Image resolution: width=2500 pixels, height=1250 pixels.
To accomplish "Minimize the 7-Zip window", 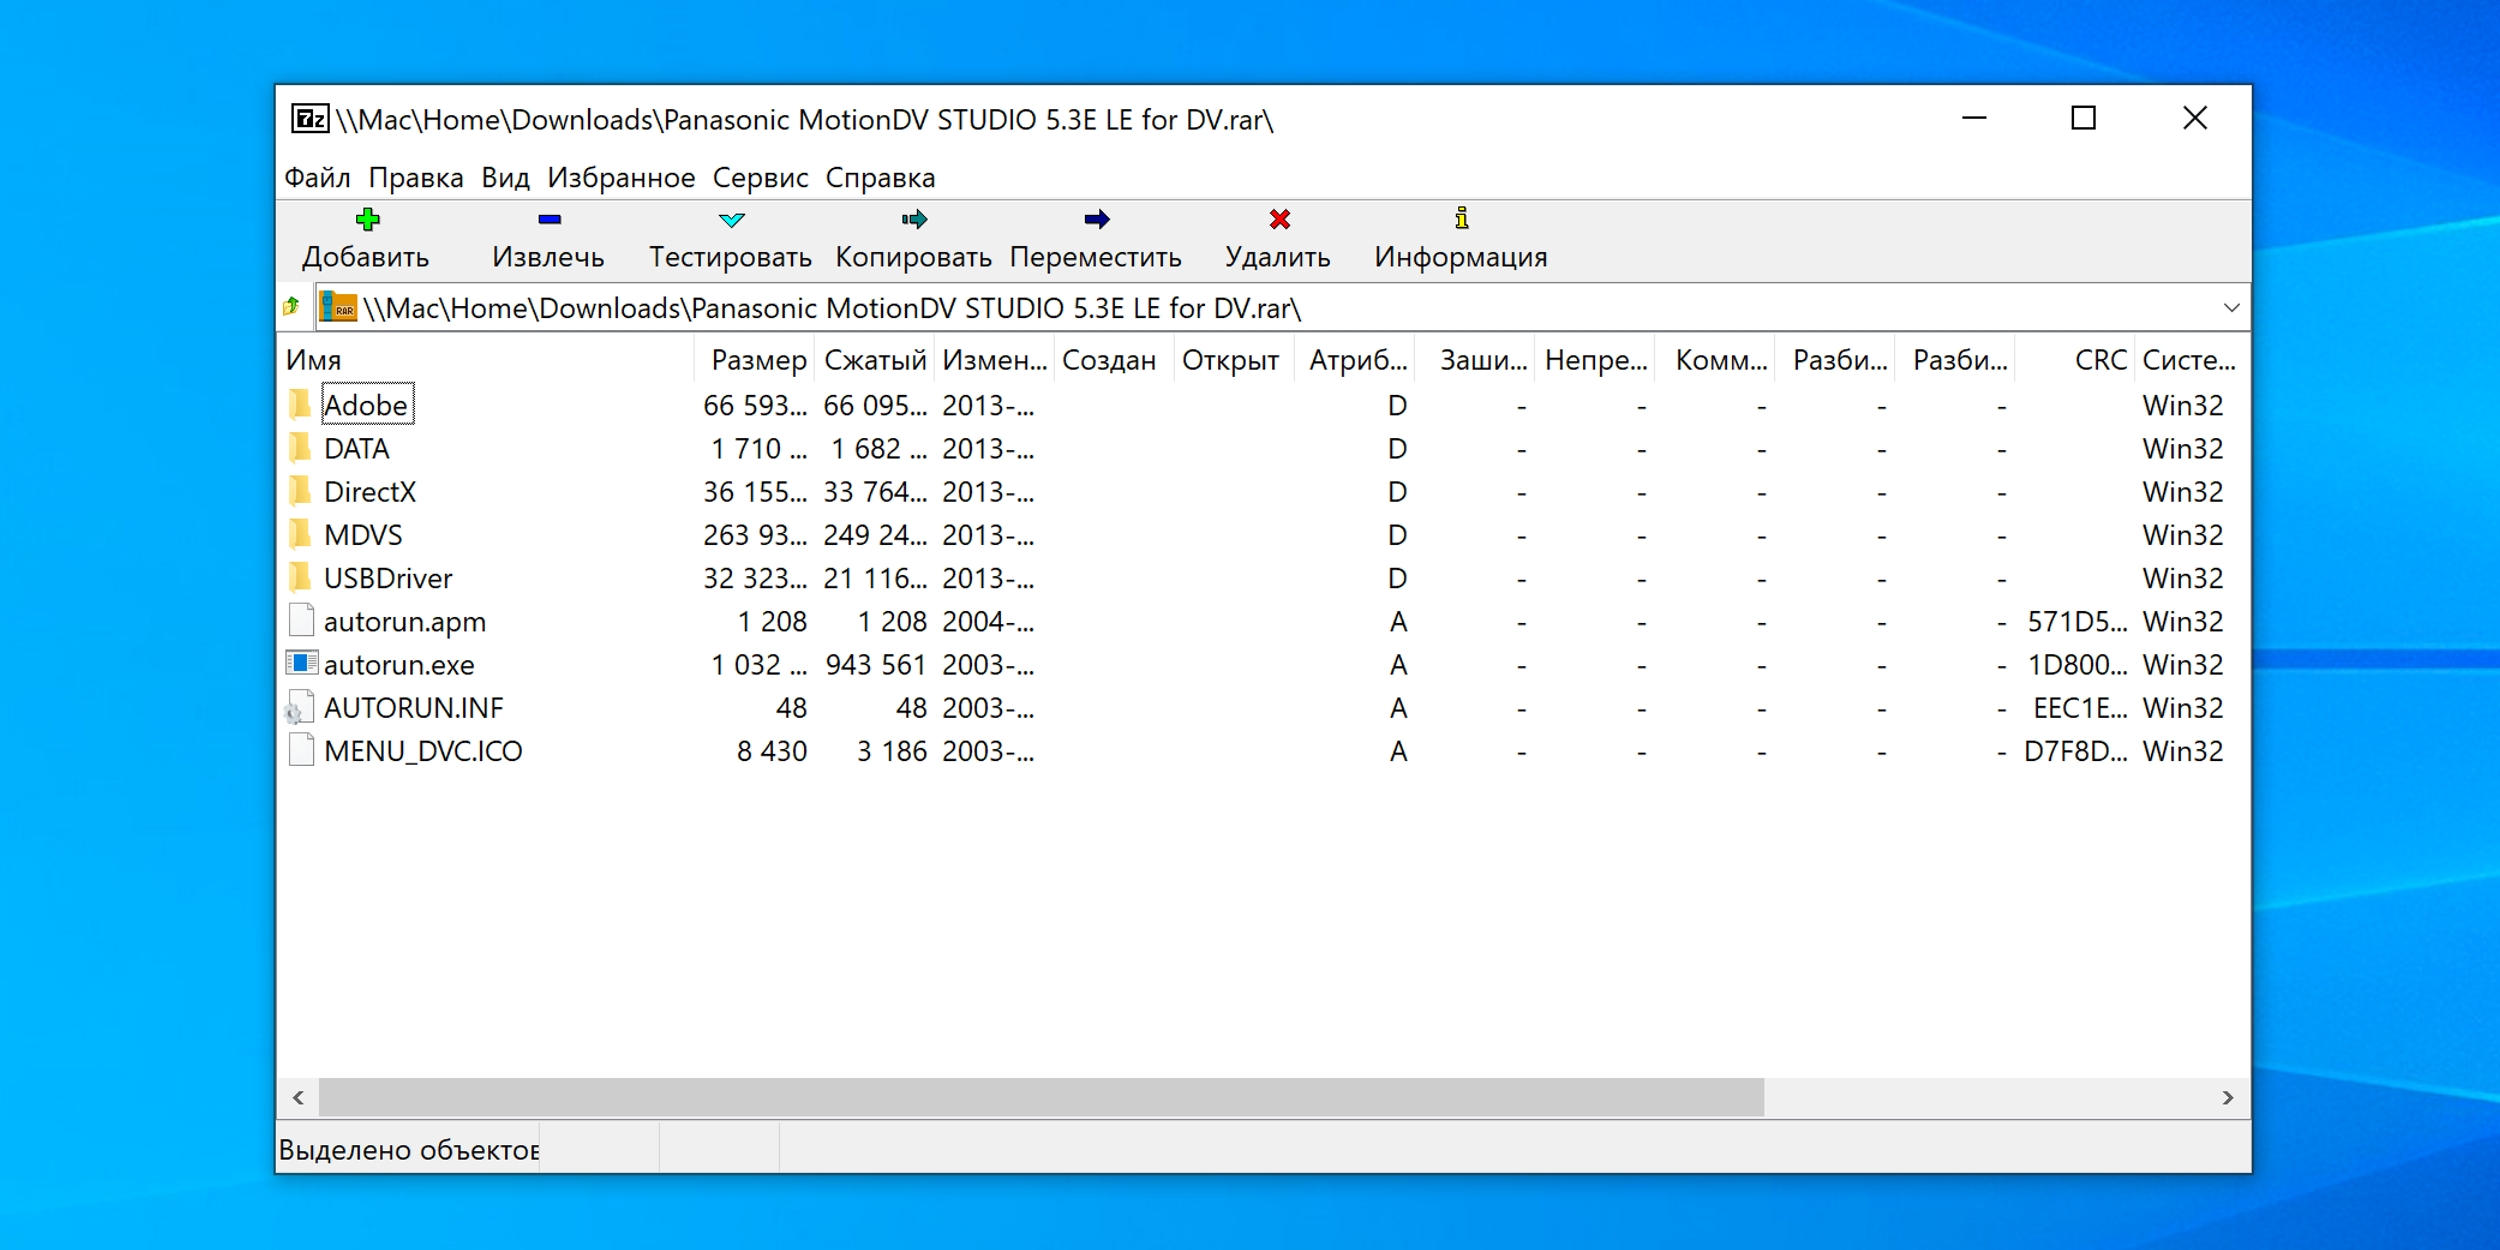I will click(x=1974, y=118).
